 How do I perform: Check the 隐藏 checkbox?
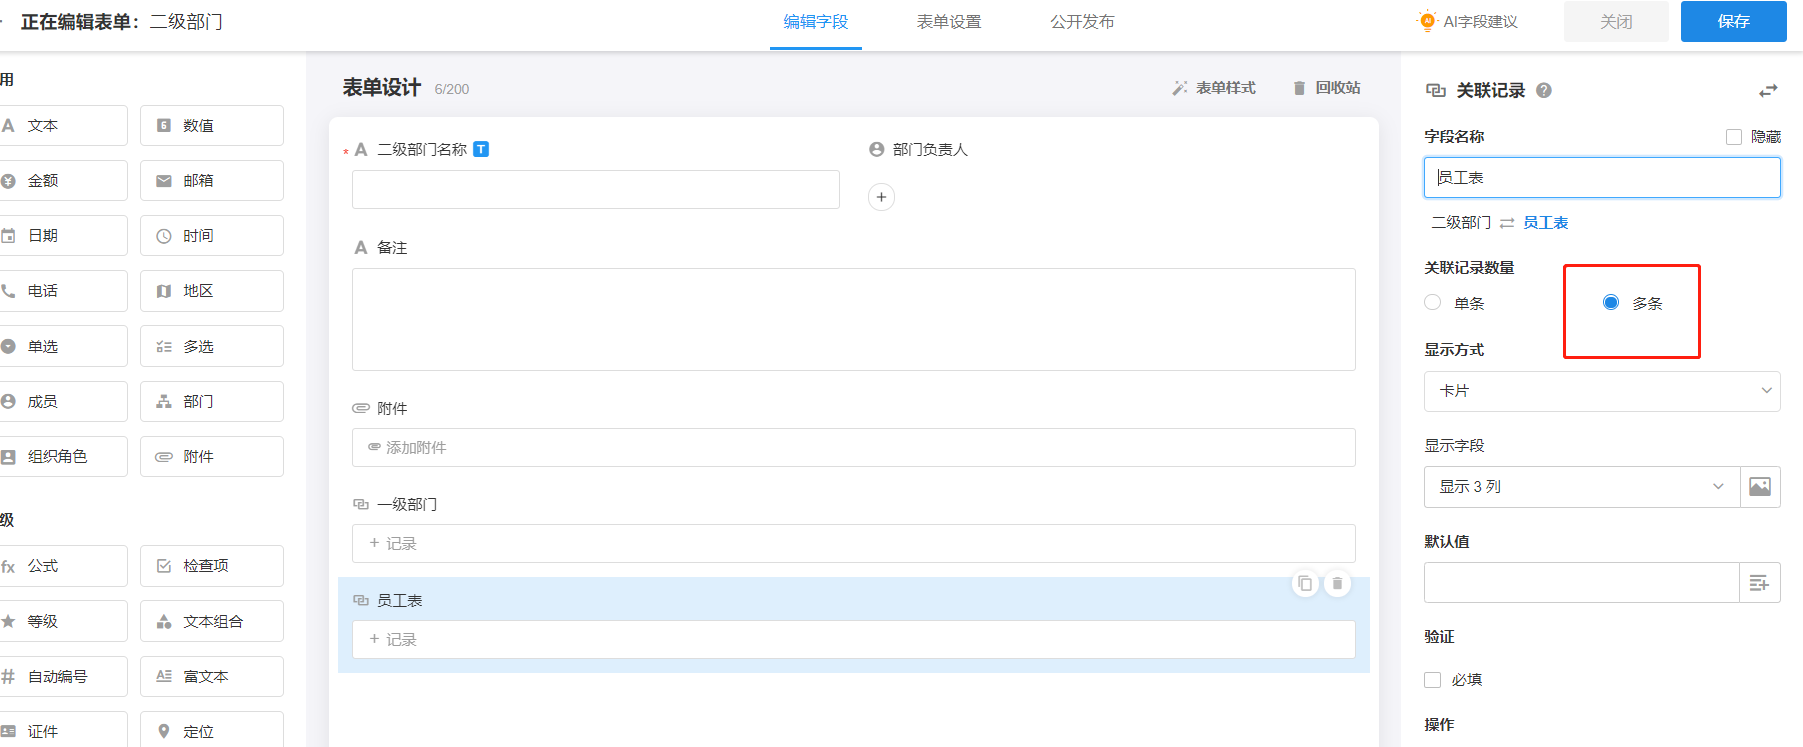click(x=1734, y=137)
